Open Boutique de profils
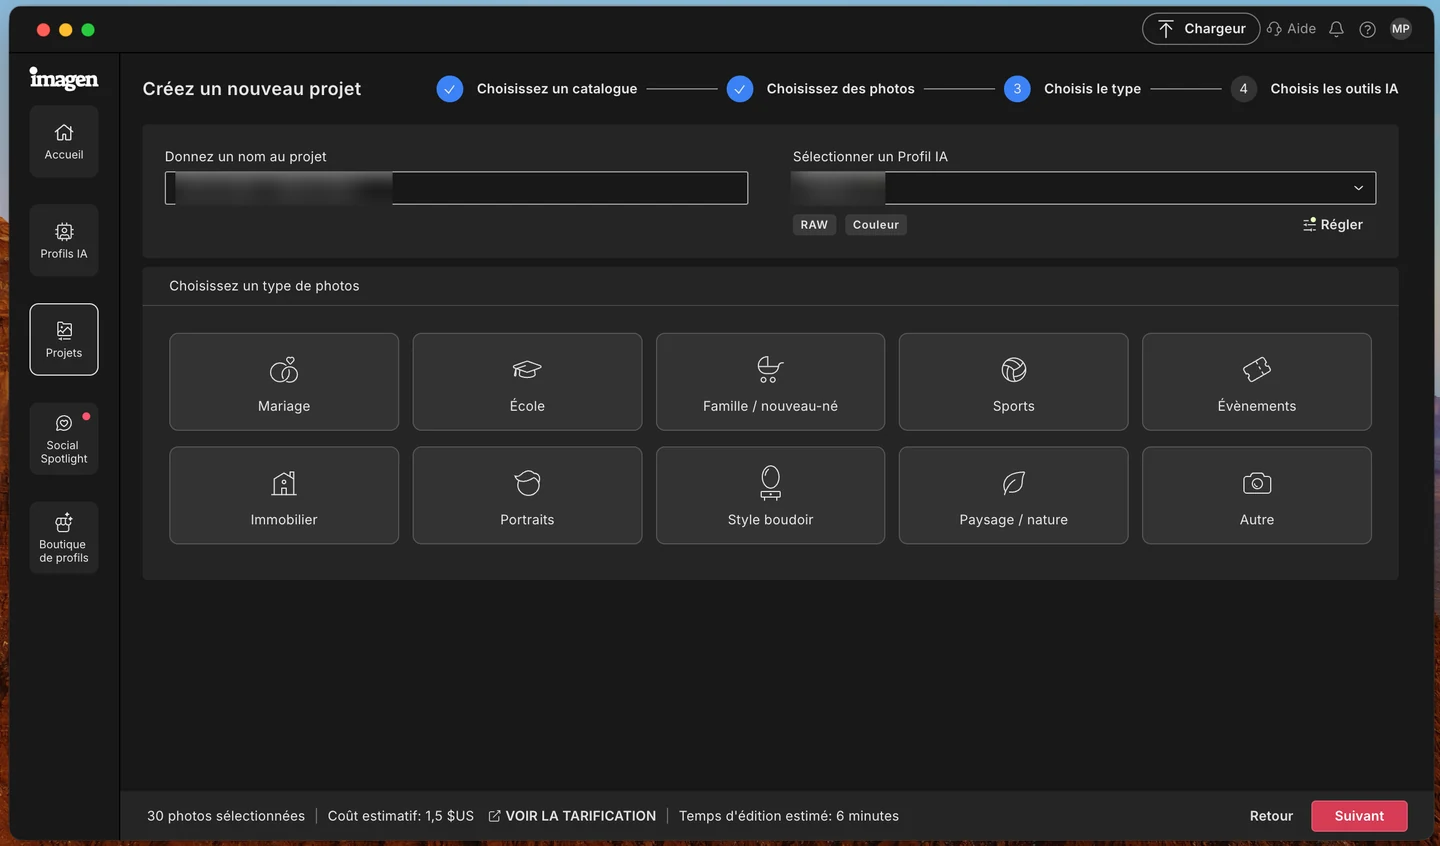The width and height of the screenshot is (1440, 846). (64, 538)
